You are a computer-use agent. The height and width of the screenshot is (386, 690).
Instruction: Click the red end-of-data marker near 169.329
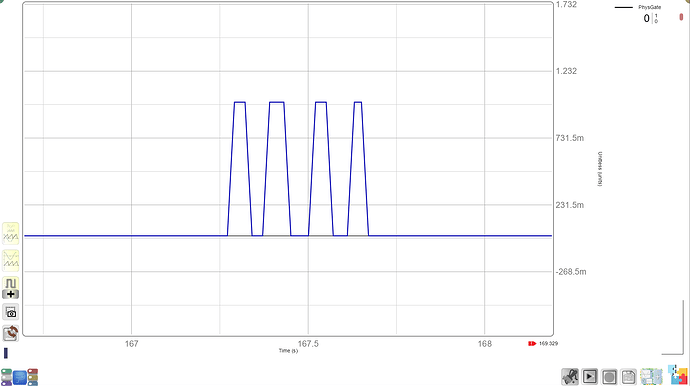click(x=532, y=343)
